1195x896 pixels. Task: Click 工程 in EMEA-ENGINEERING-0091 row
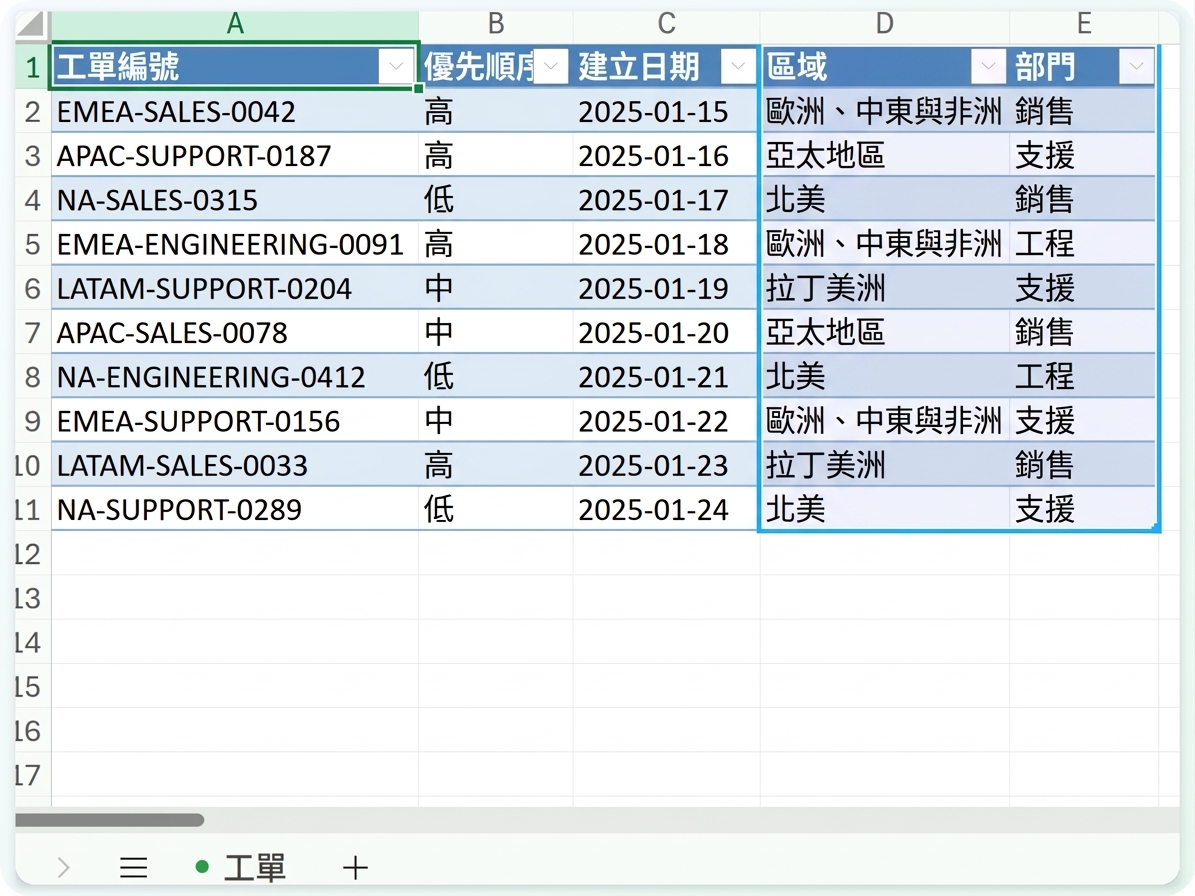[1083, 244]
